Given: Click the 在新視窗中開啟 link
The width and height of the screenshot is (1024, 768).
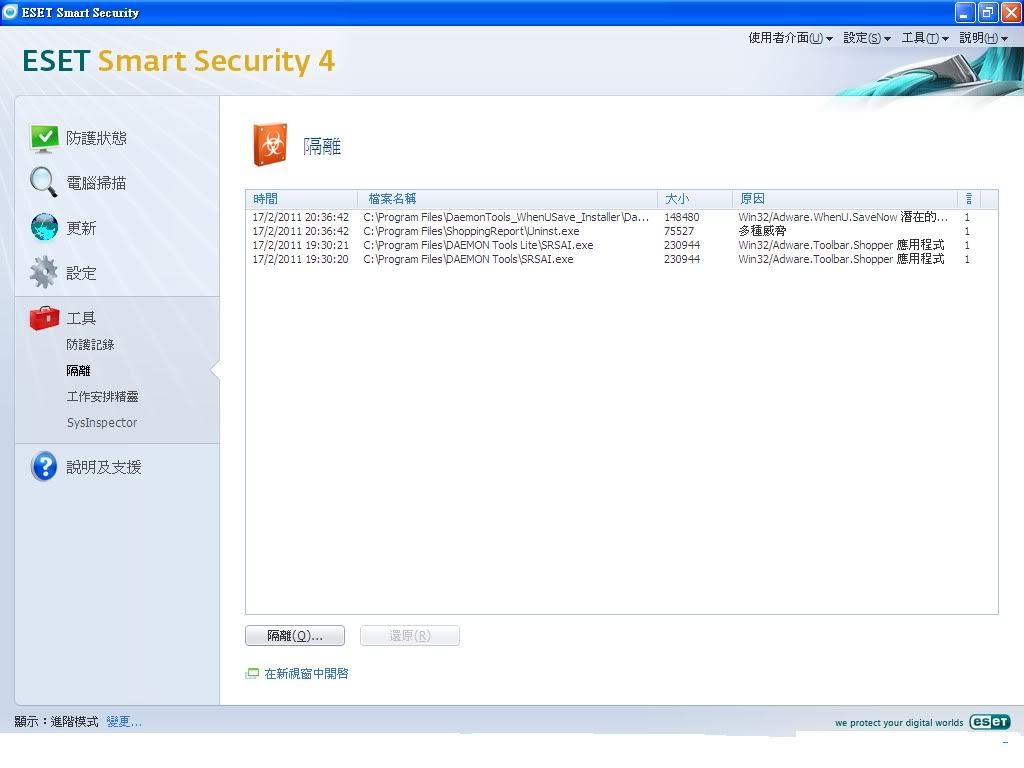Looking at the screenshot, I should click(x=306, y=674).
